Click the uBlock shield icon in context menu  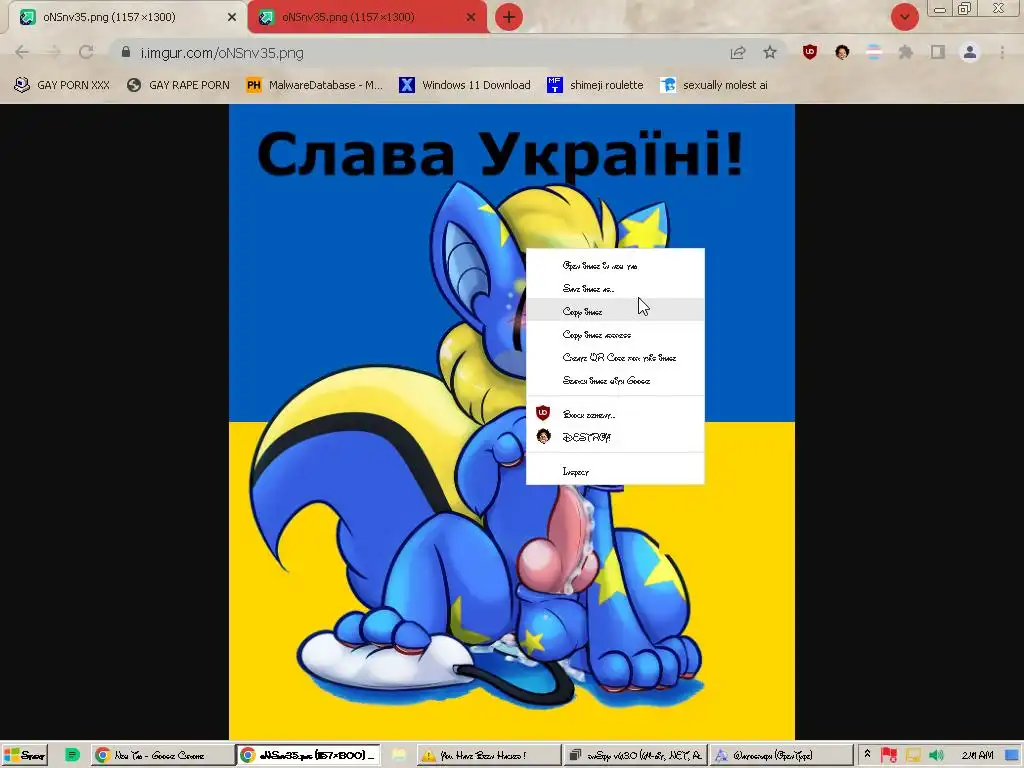click(543, 413)
